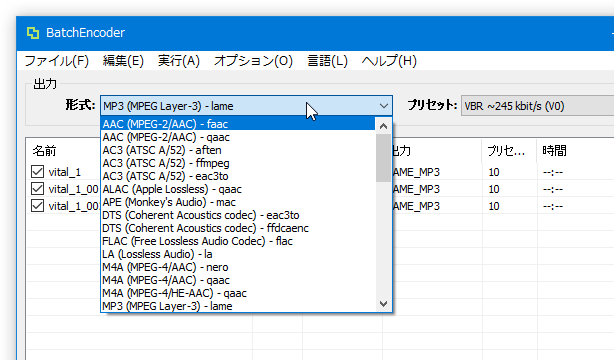Choose M4A (MPEG-4/HE-AAC) - qaac

coord(238,293)
